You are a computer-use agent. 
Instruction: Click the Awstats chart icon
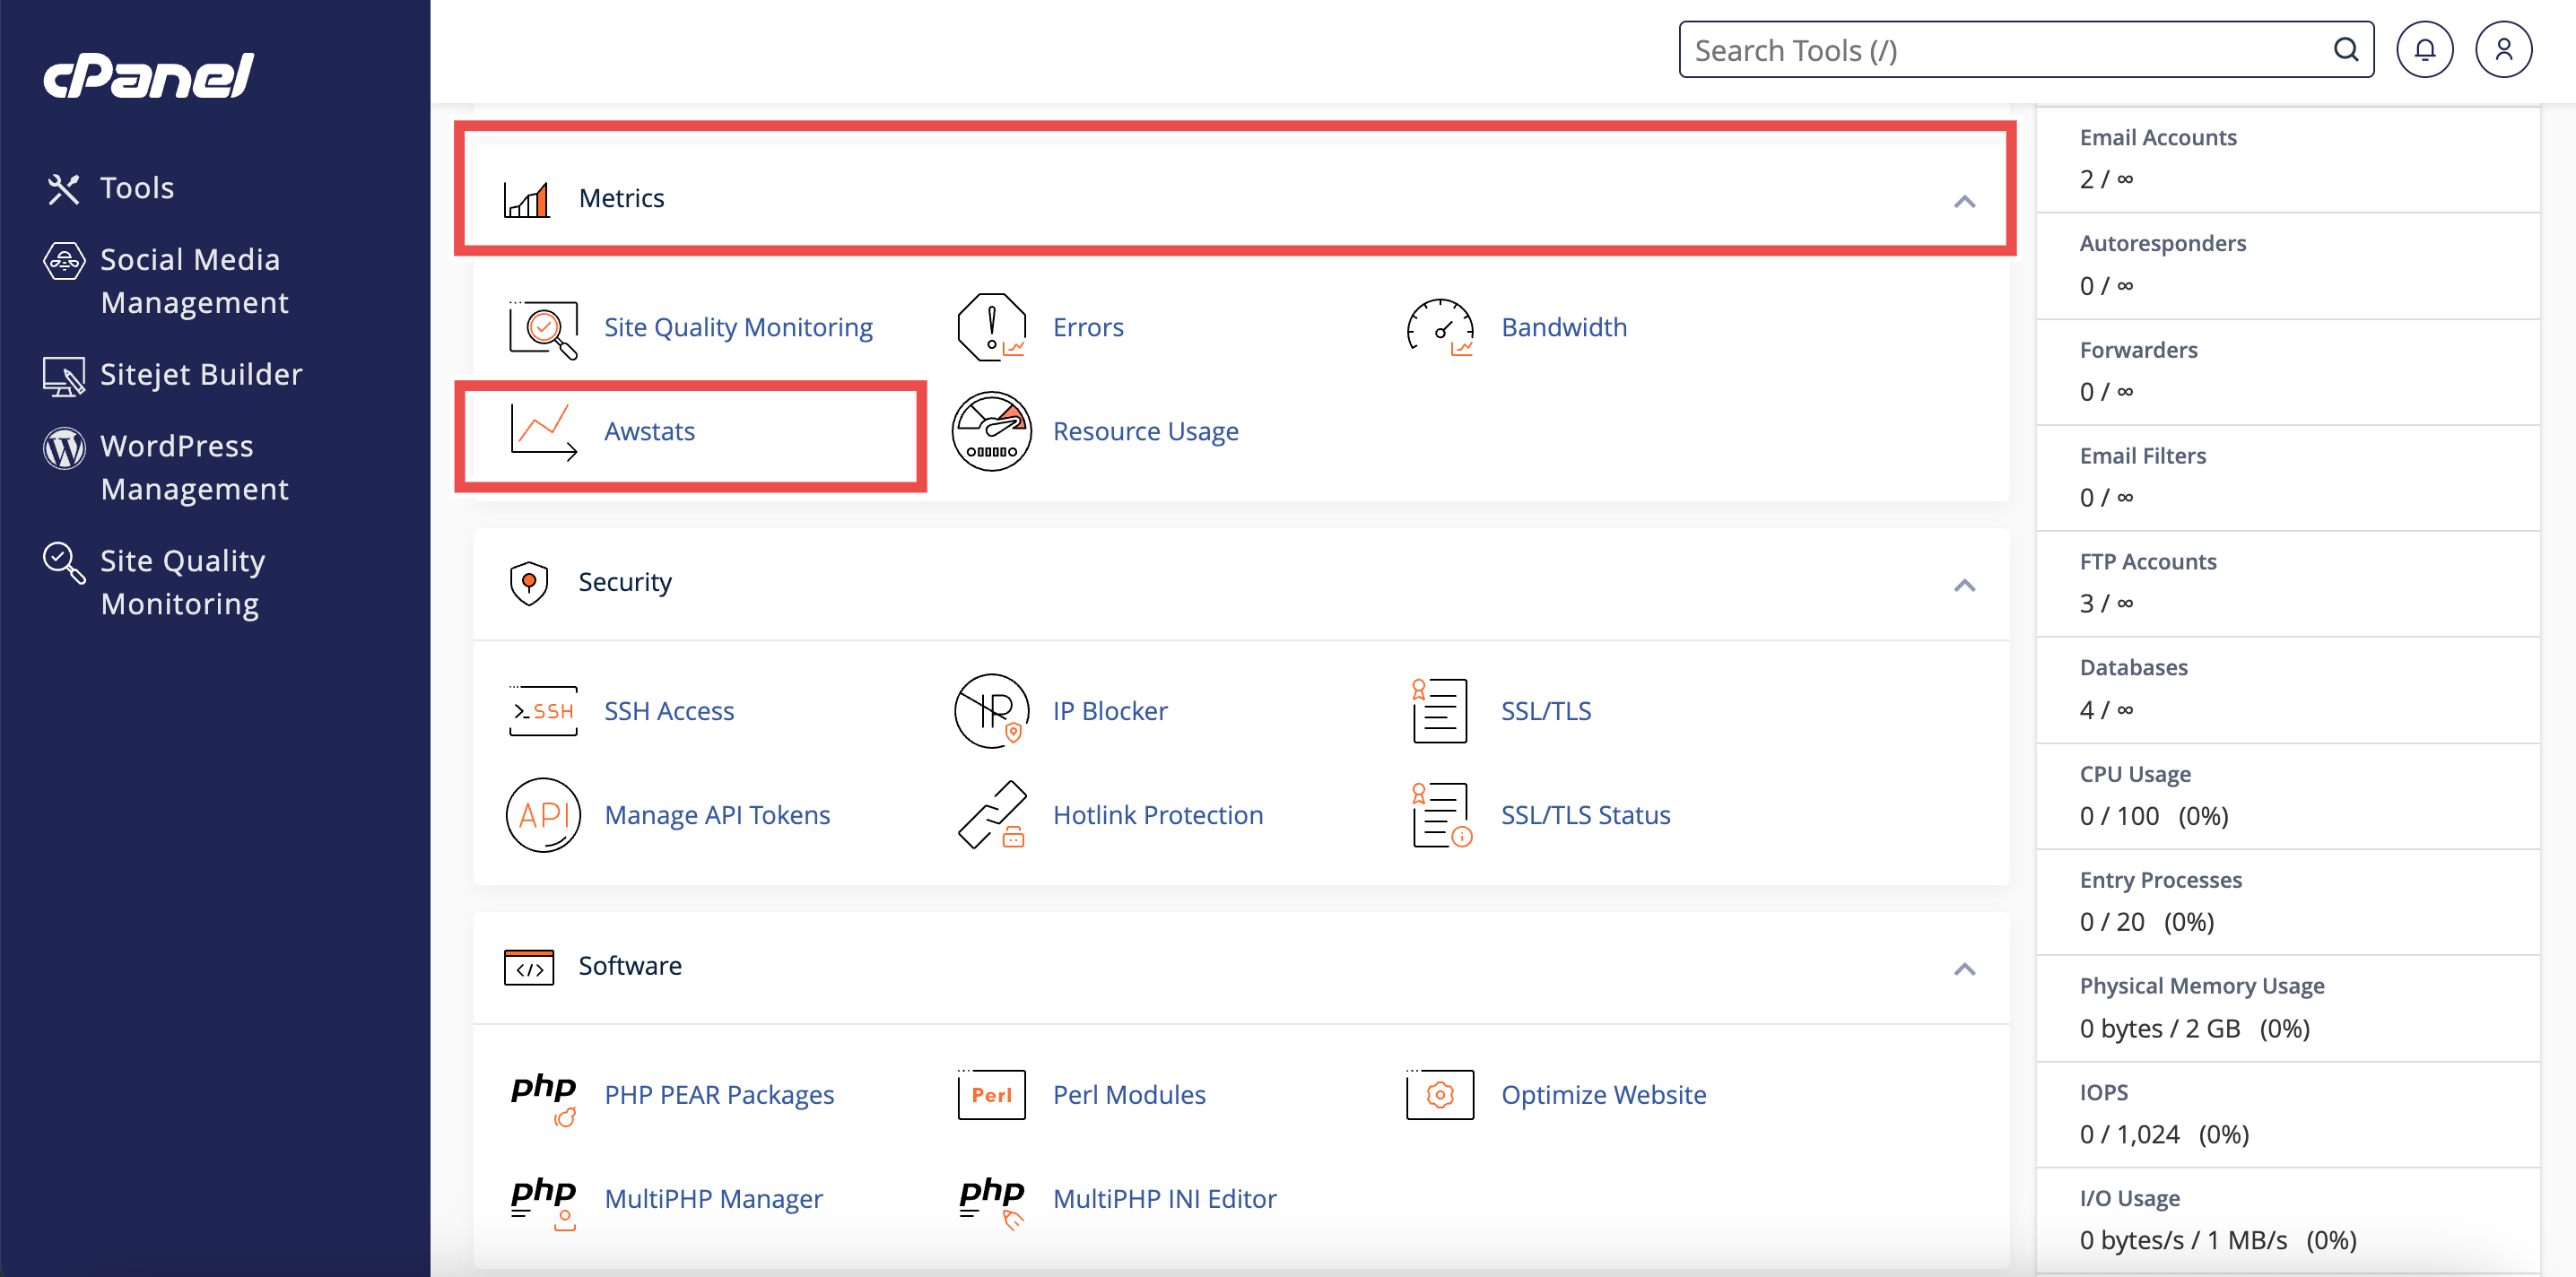pyautogui.click(x=543, y=432)
